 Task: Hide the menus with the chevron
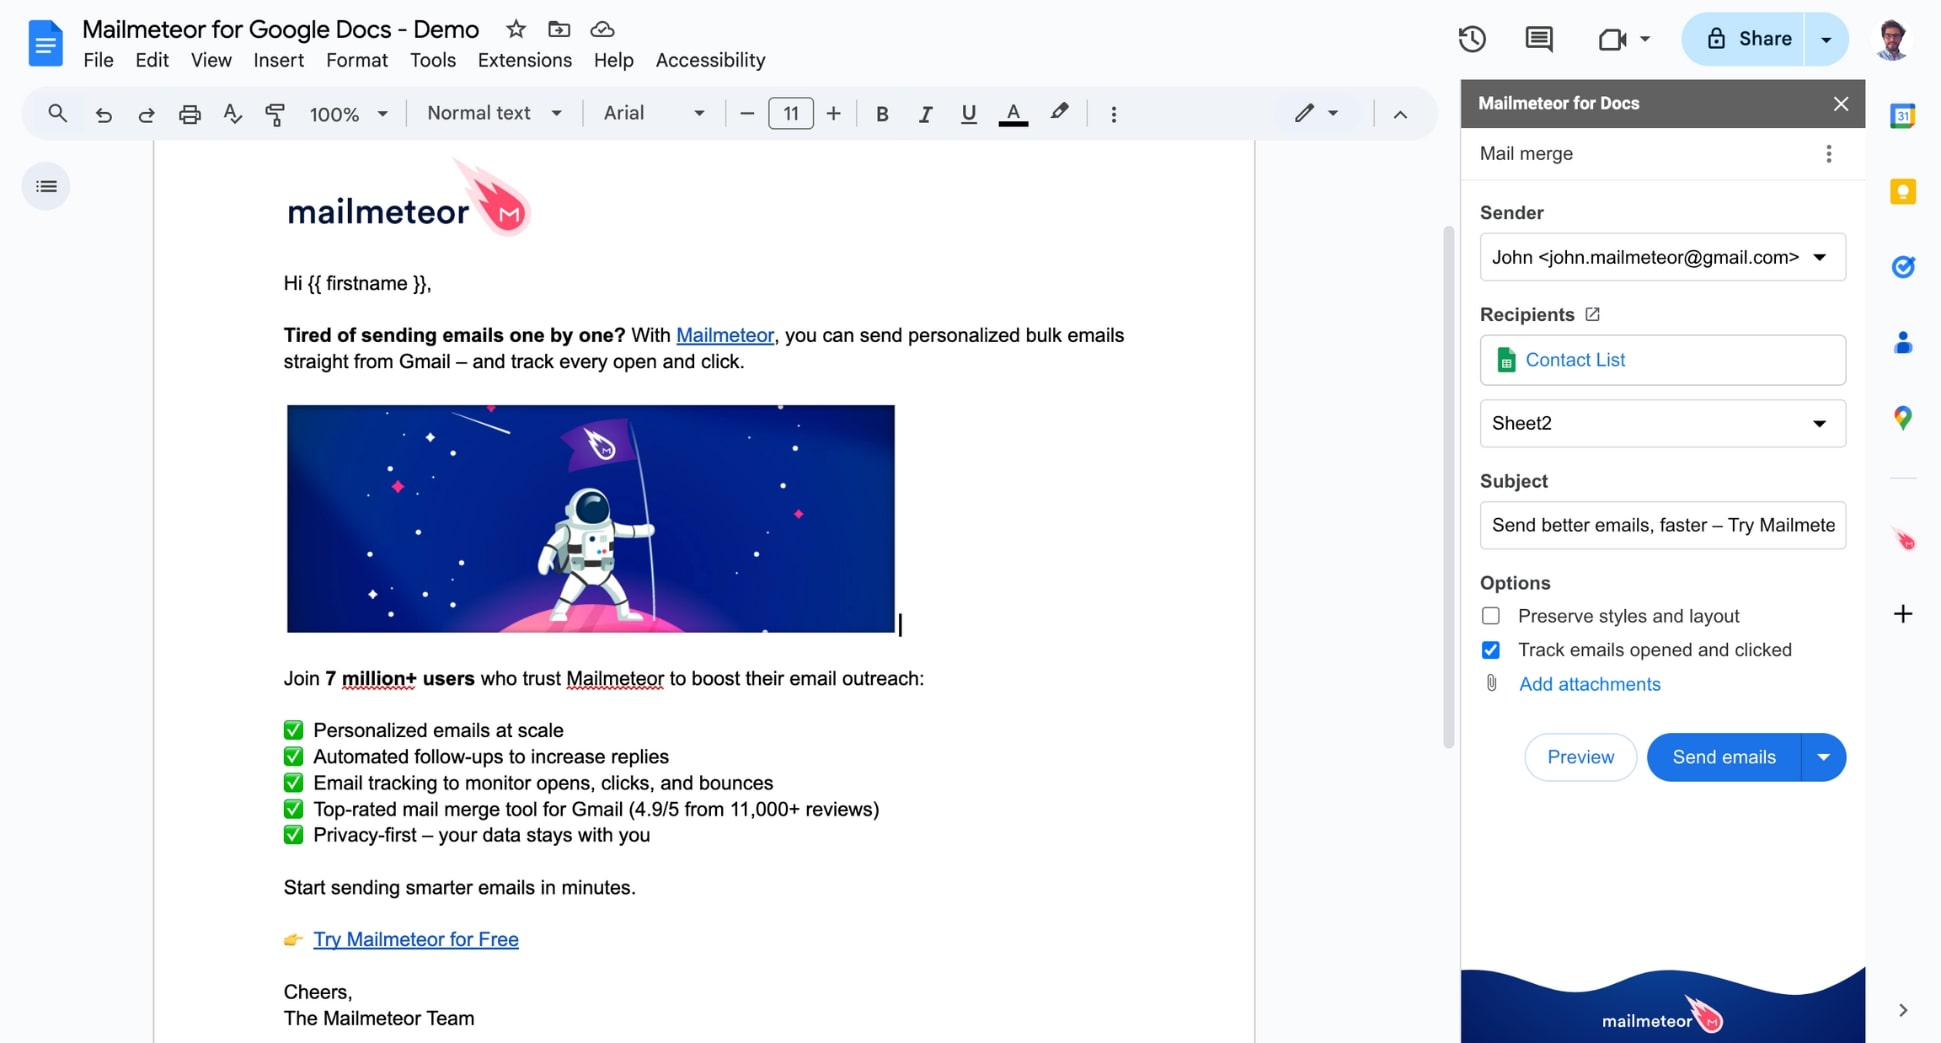point(1400,114)
